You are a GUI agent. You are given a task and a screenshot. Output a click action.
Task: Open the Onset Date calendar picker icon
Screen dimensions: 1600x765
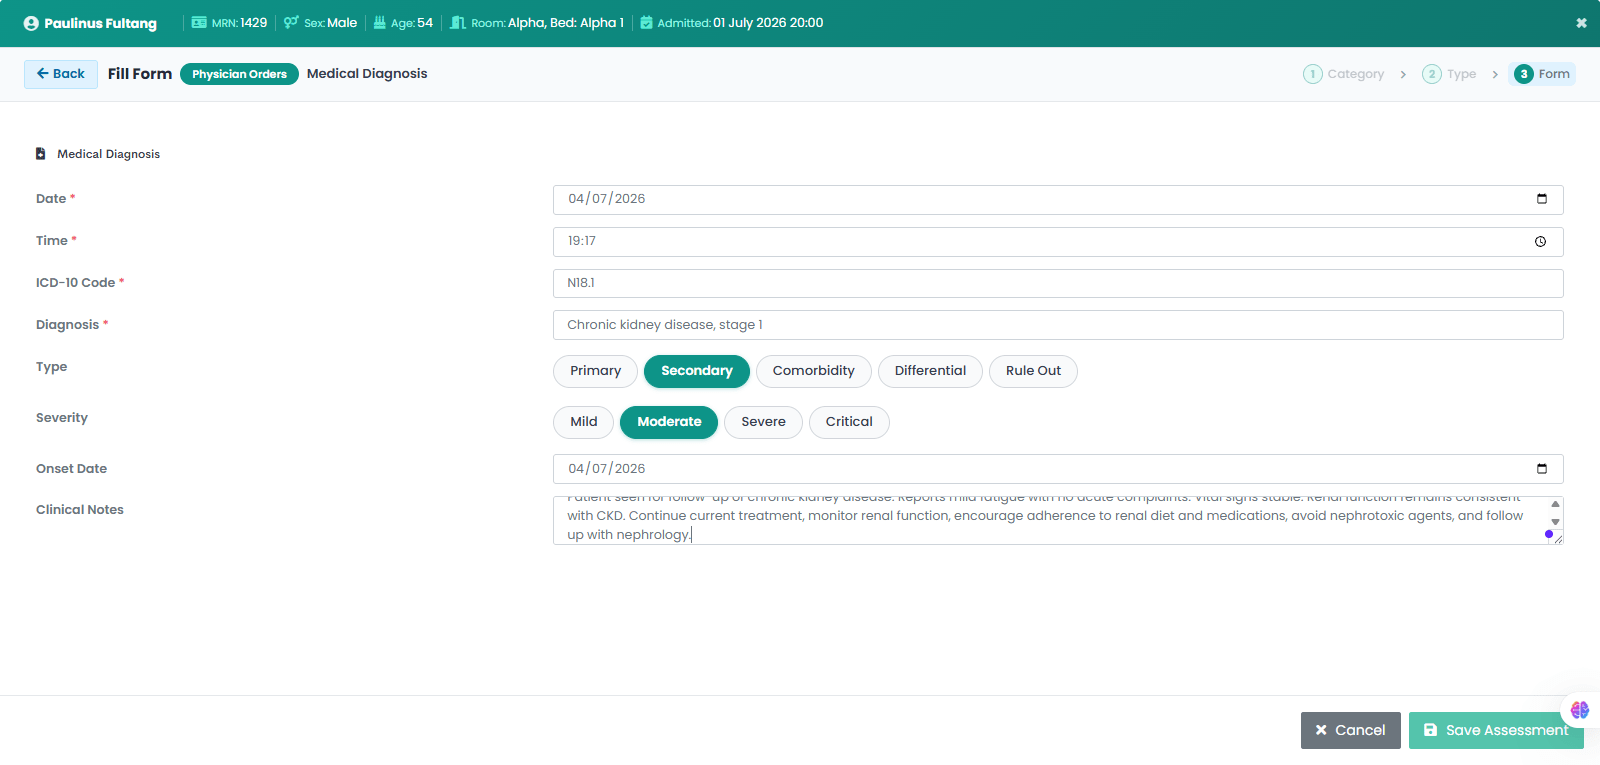(x=1542, y=469)
